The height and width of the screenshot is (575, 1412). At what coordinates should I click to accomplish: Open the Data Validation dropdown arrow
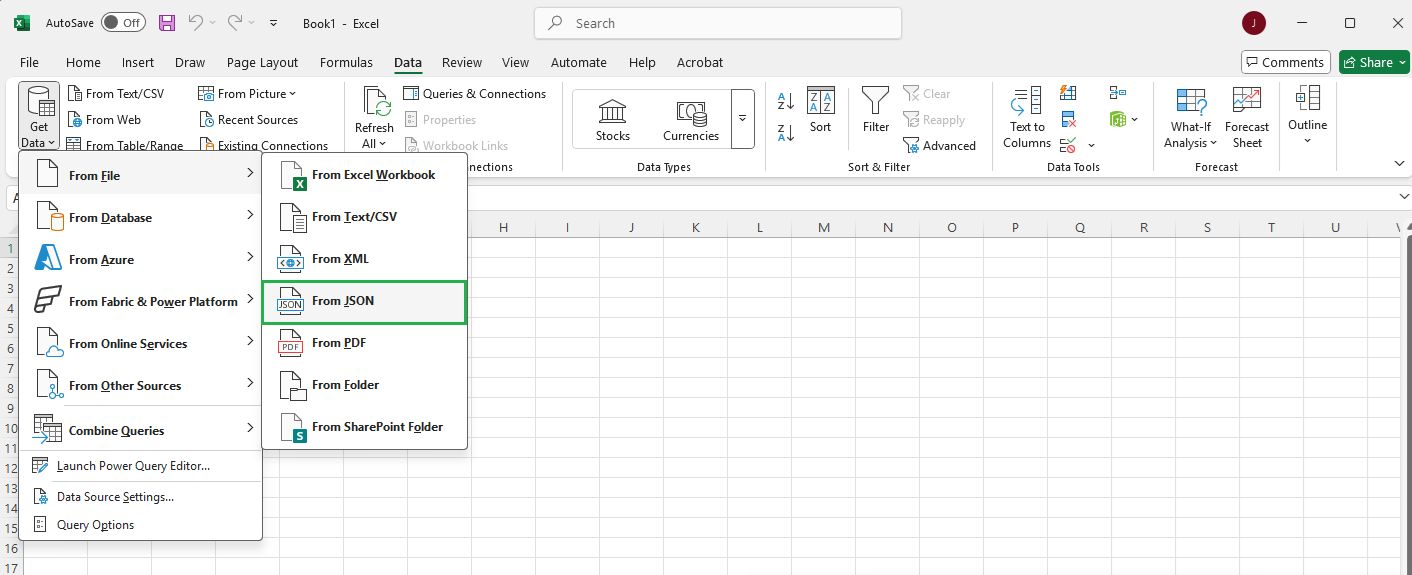point(1091,146)
